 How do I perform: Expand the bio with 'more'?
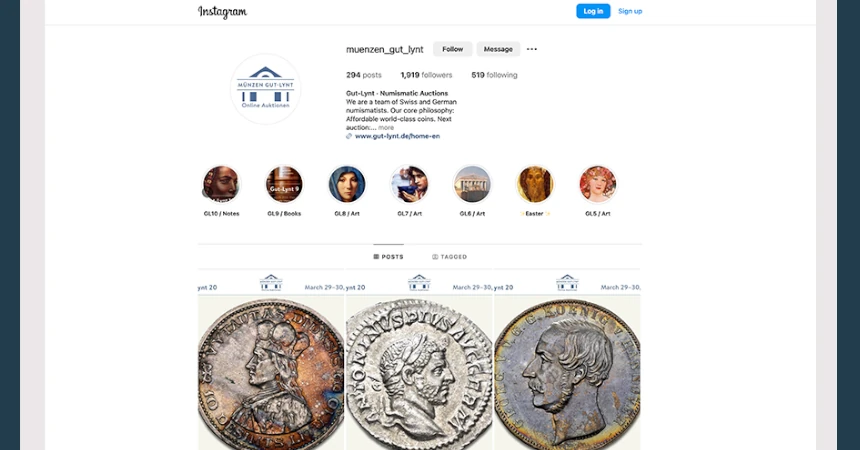pyautogui.click(x=386, y=127)
